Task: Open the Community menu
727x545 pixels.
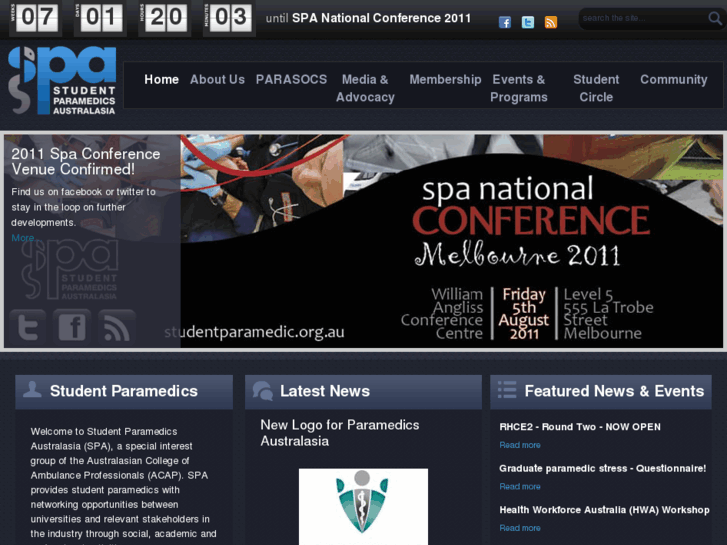Action: pos(674,80)
